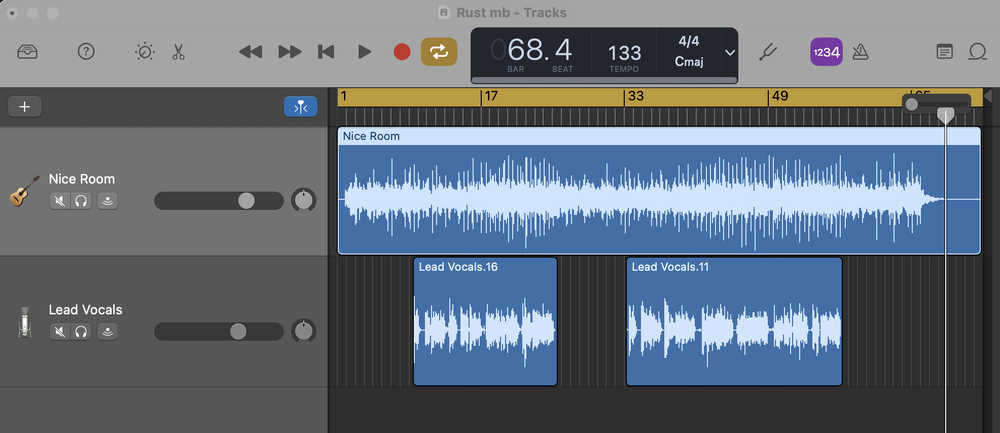Image resolution: width=1000 pixels, height=433 pixels.
Task: Open the Library panel icon
Action: (x=28, y=51)
